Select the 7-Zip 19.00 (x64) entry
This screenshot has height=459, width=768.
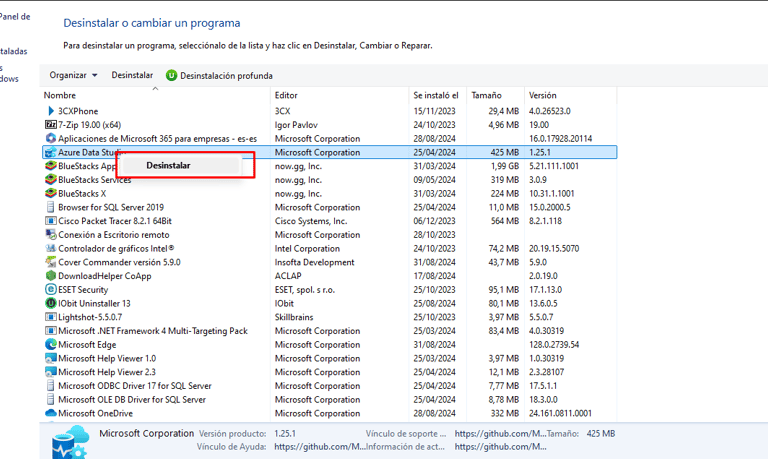tap(90, 125)
